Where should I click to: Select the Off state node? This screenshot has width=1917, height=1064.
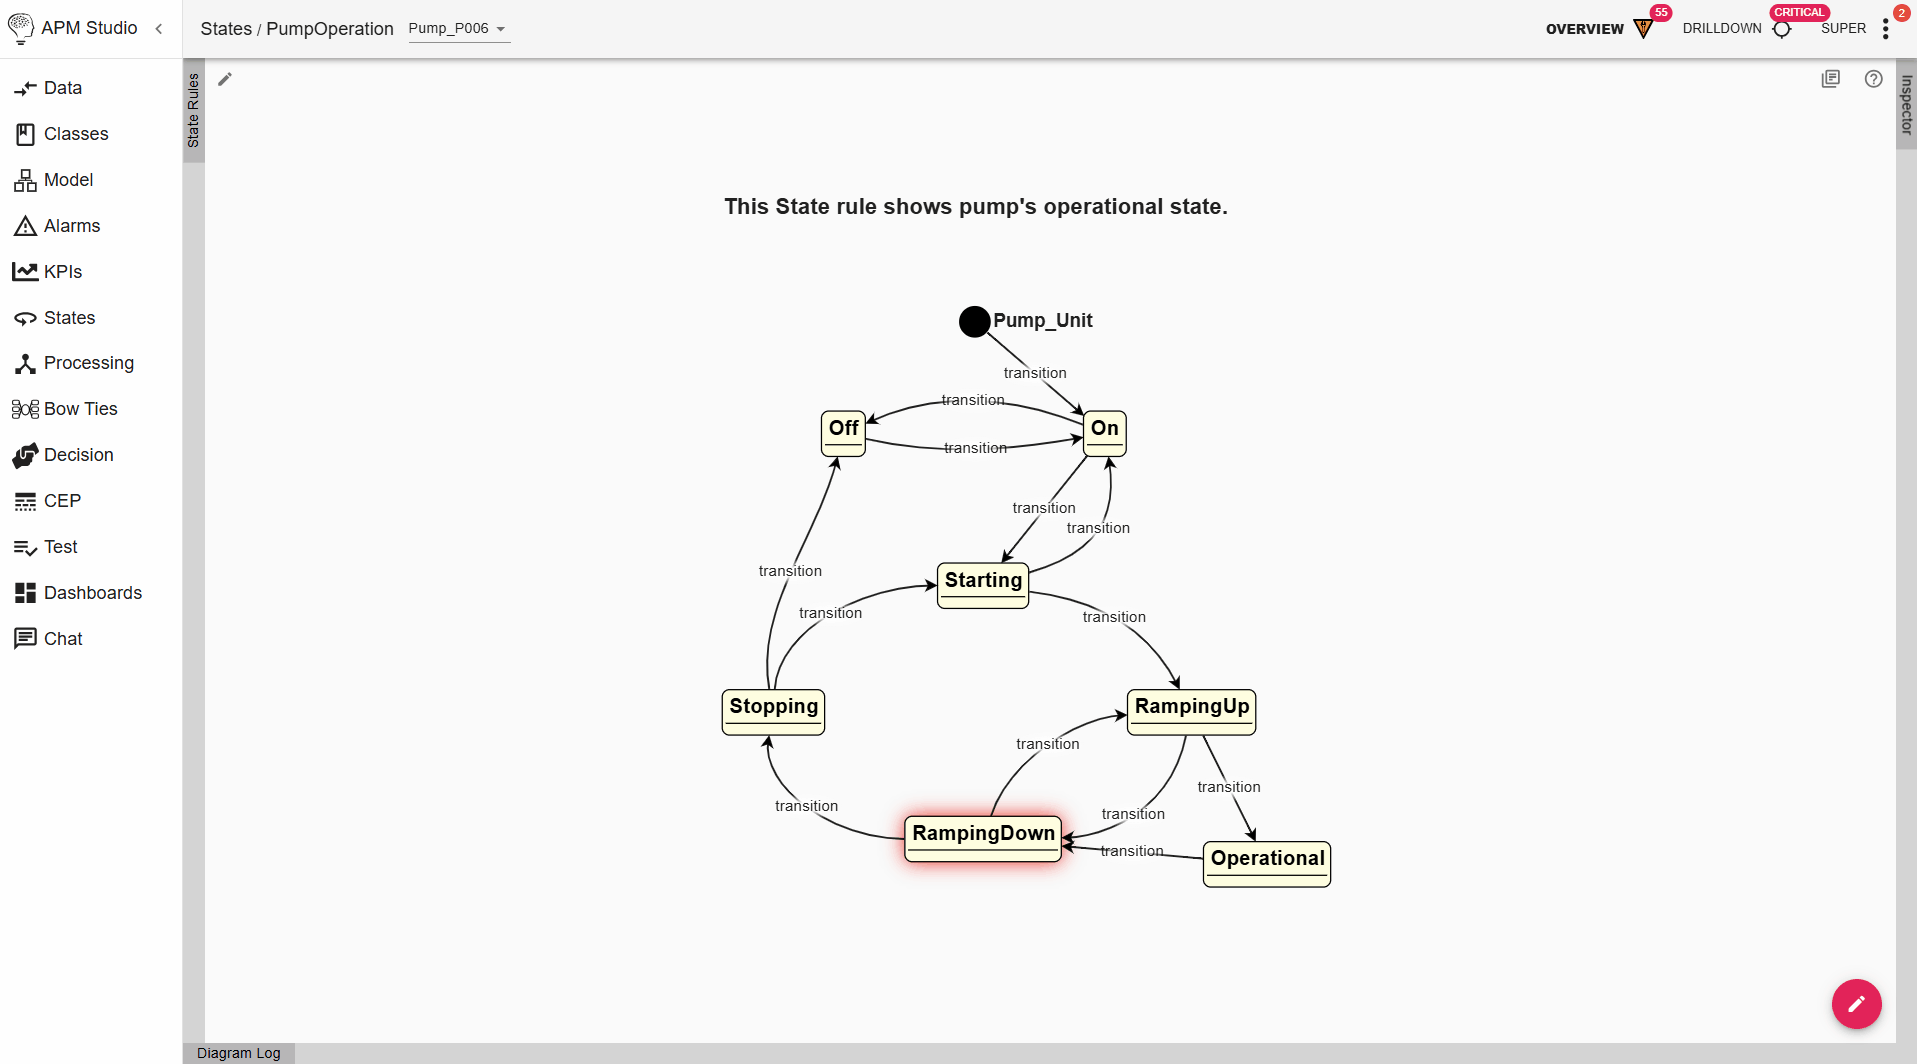coord(843,433)
